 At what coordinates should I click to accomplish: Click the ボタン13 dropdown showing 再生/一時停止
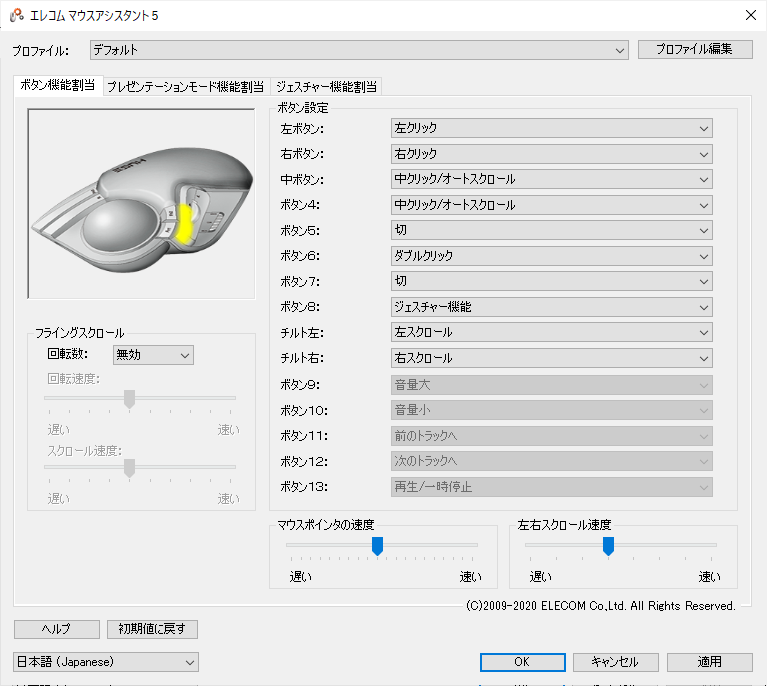click(551, 487)
